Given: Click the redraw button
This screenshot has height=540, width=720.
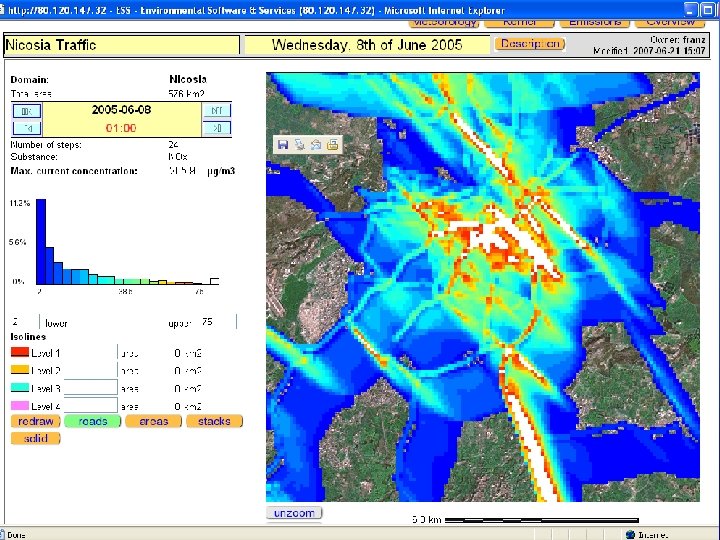Looking at the screenshot, I should 35,421.
